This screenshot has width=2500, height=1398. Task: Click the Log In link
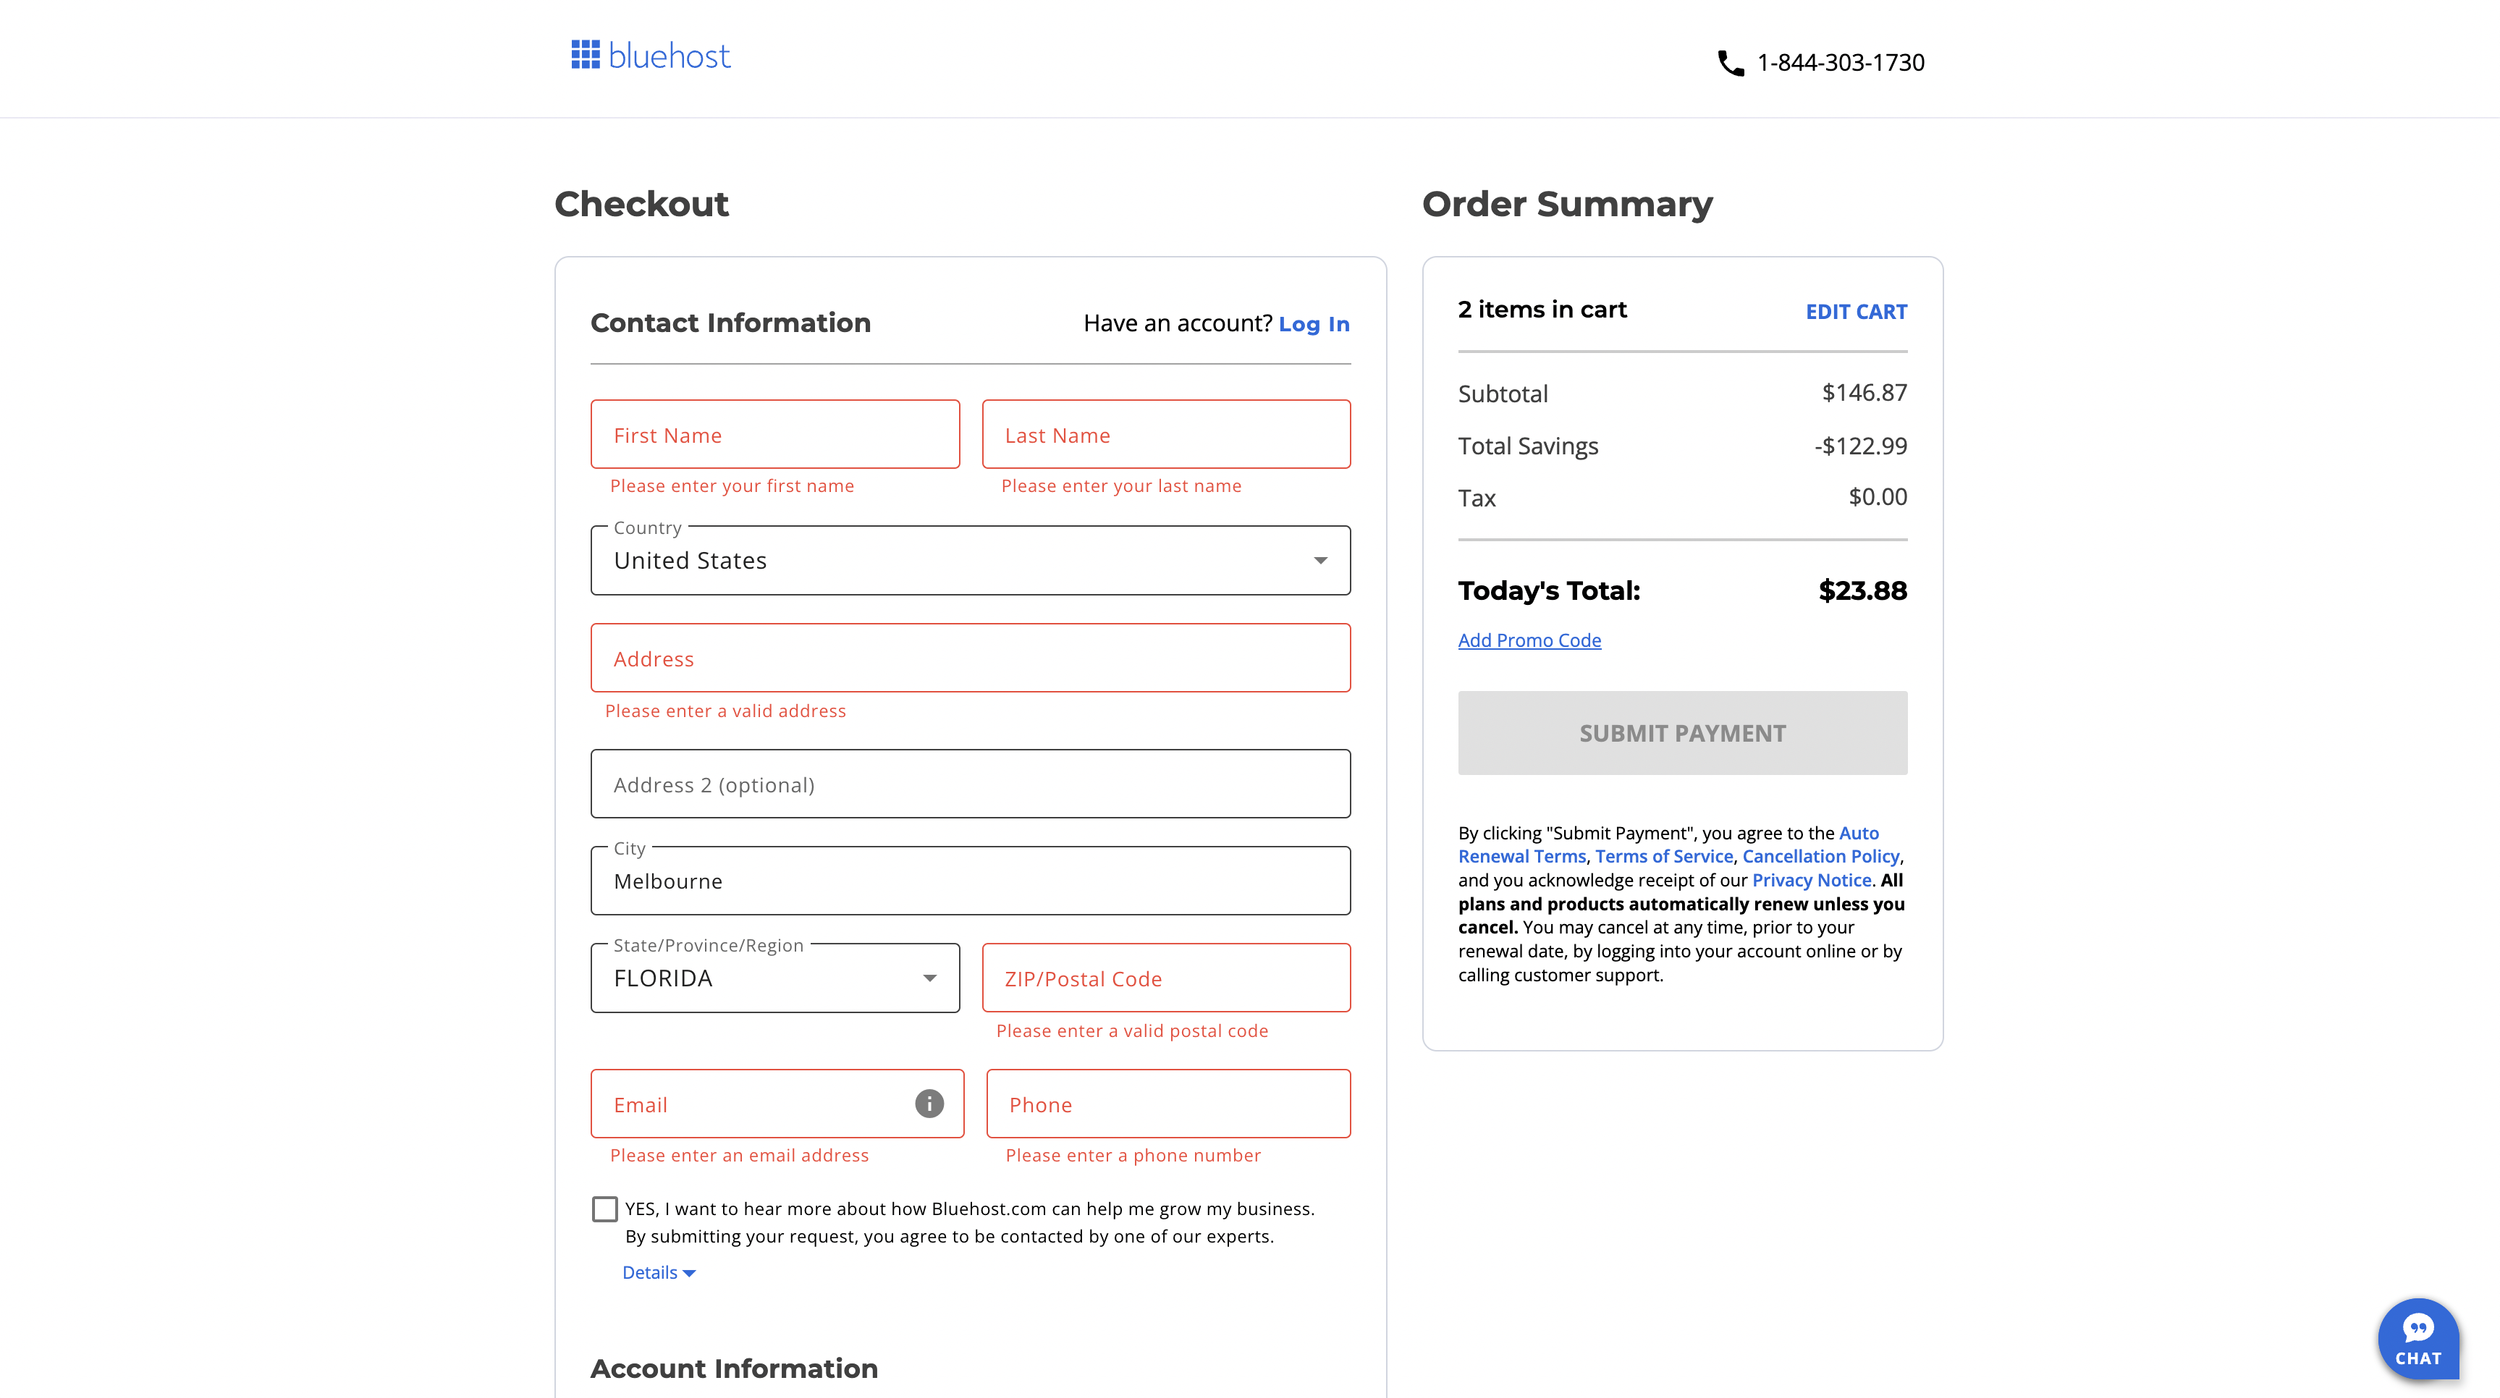(x=1314, y=324)
